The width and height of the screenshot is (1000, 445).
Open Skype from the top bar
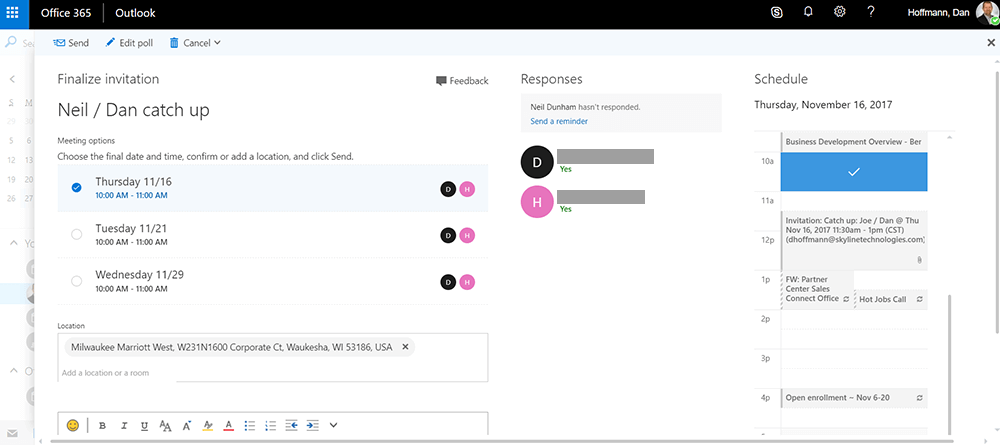[777, 13]
